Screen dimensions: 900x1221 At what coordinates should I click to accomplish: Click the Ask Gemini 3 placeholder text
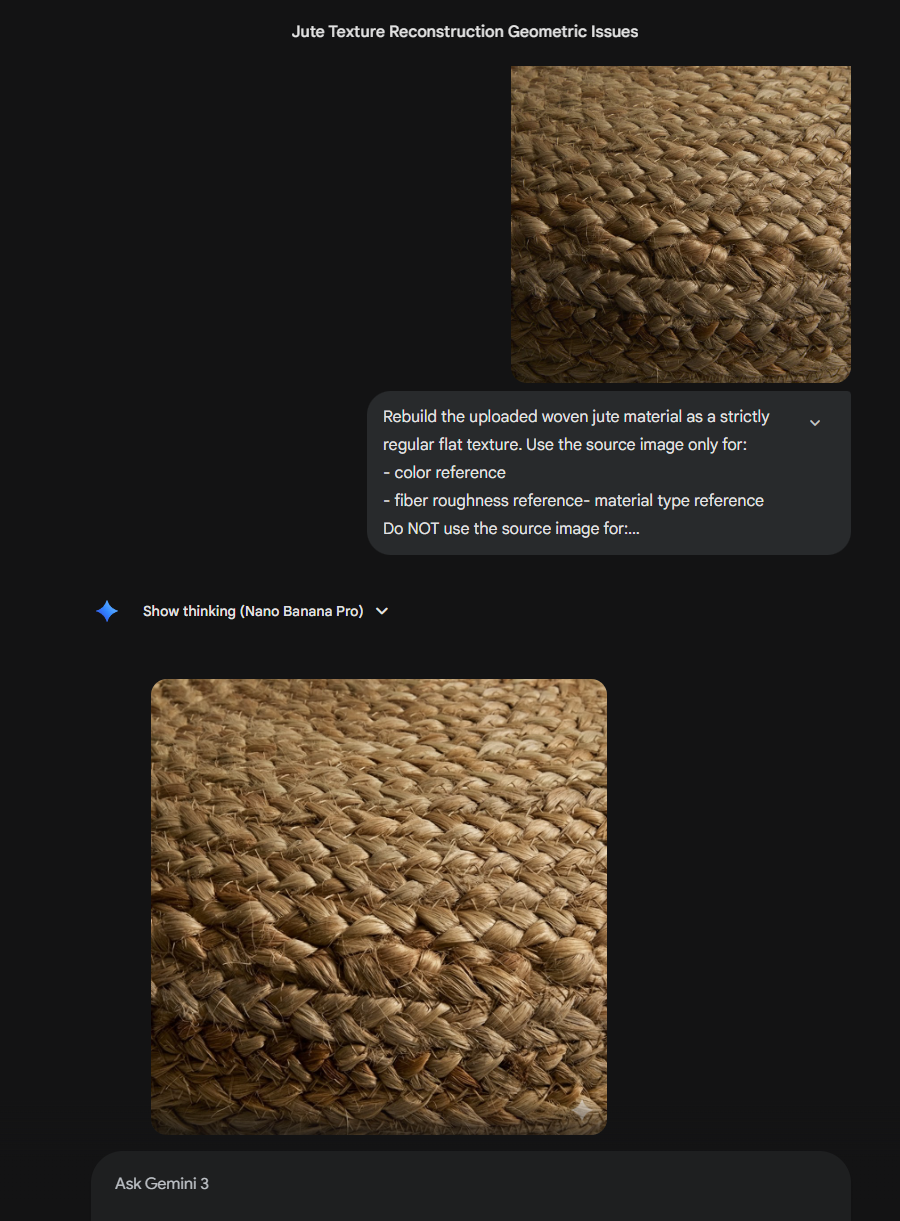tap(162, 1184)
